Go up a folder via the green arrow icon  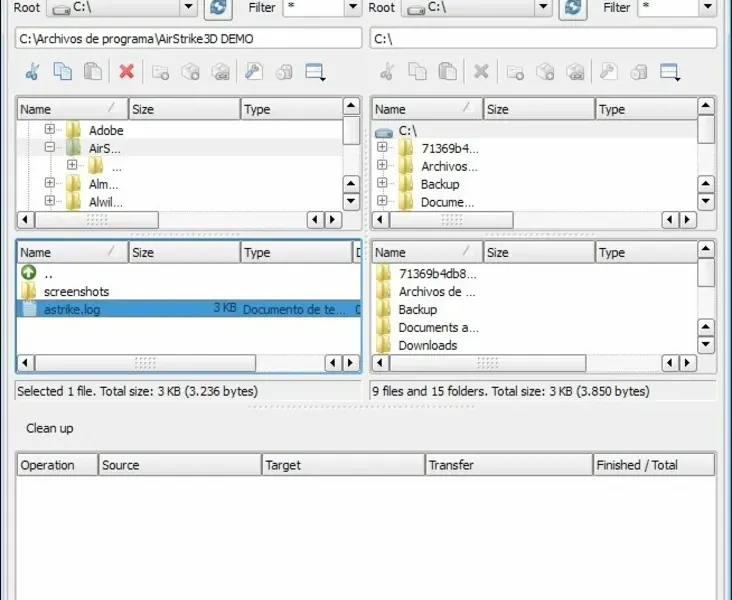pos(29,273)
